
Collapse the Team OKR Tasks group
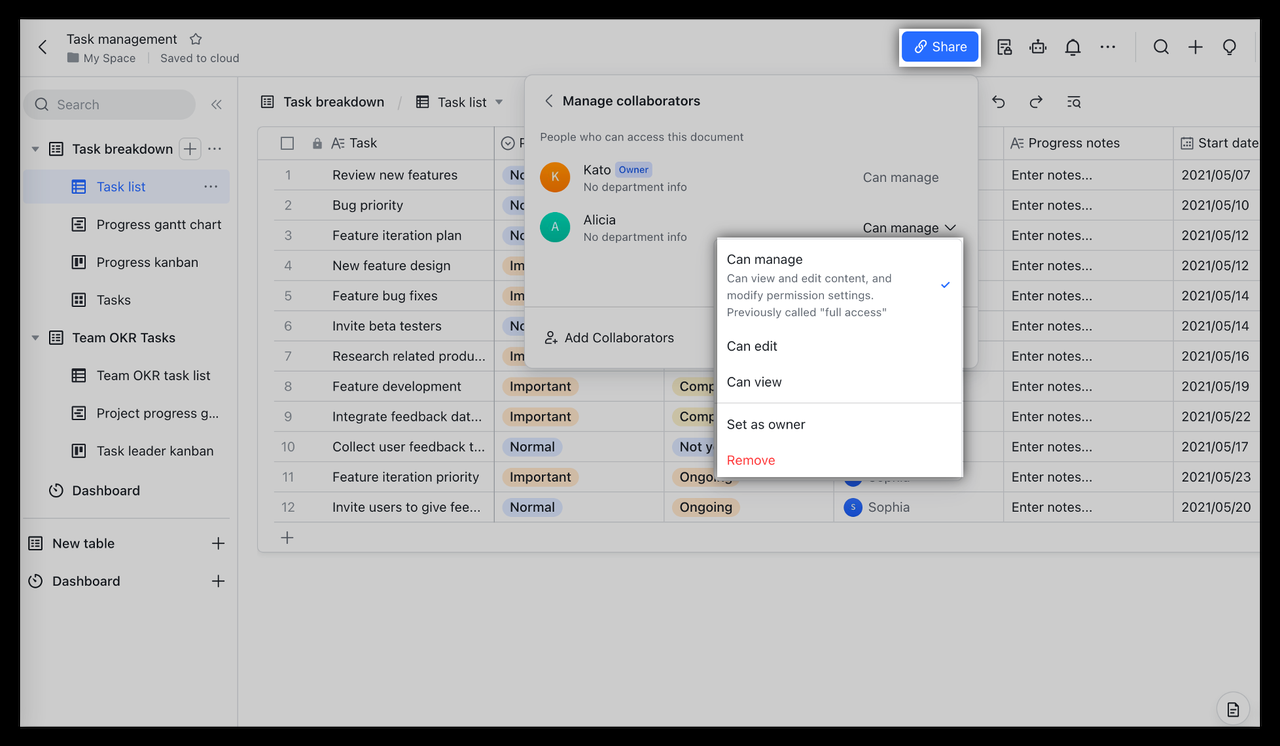point(35,338)
